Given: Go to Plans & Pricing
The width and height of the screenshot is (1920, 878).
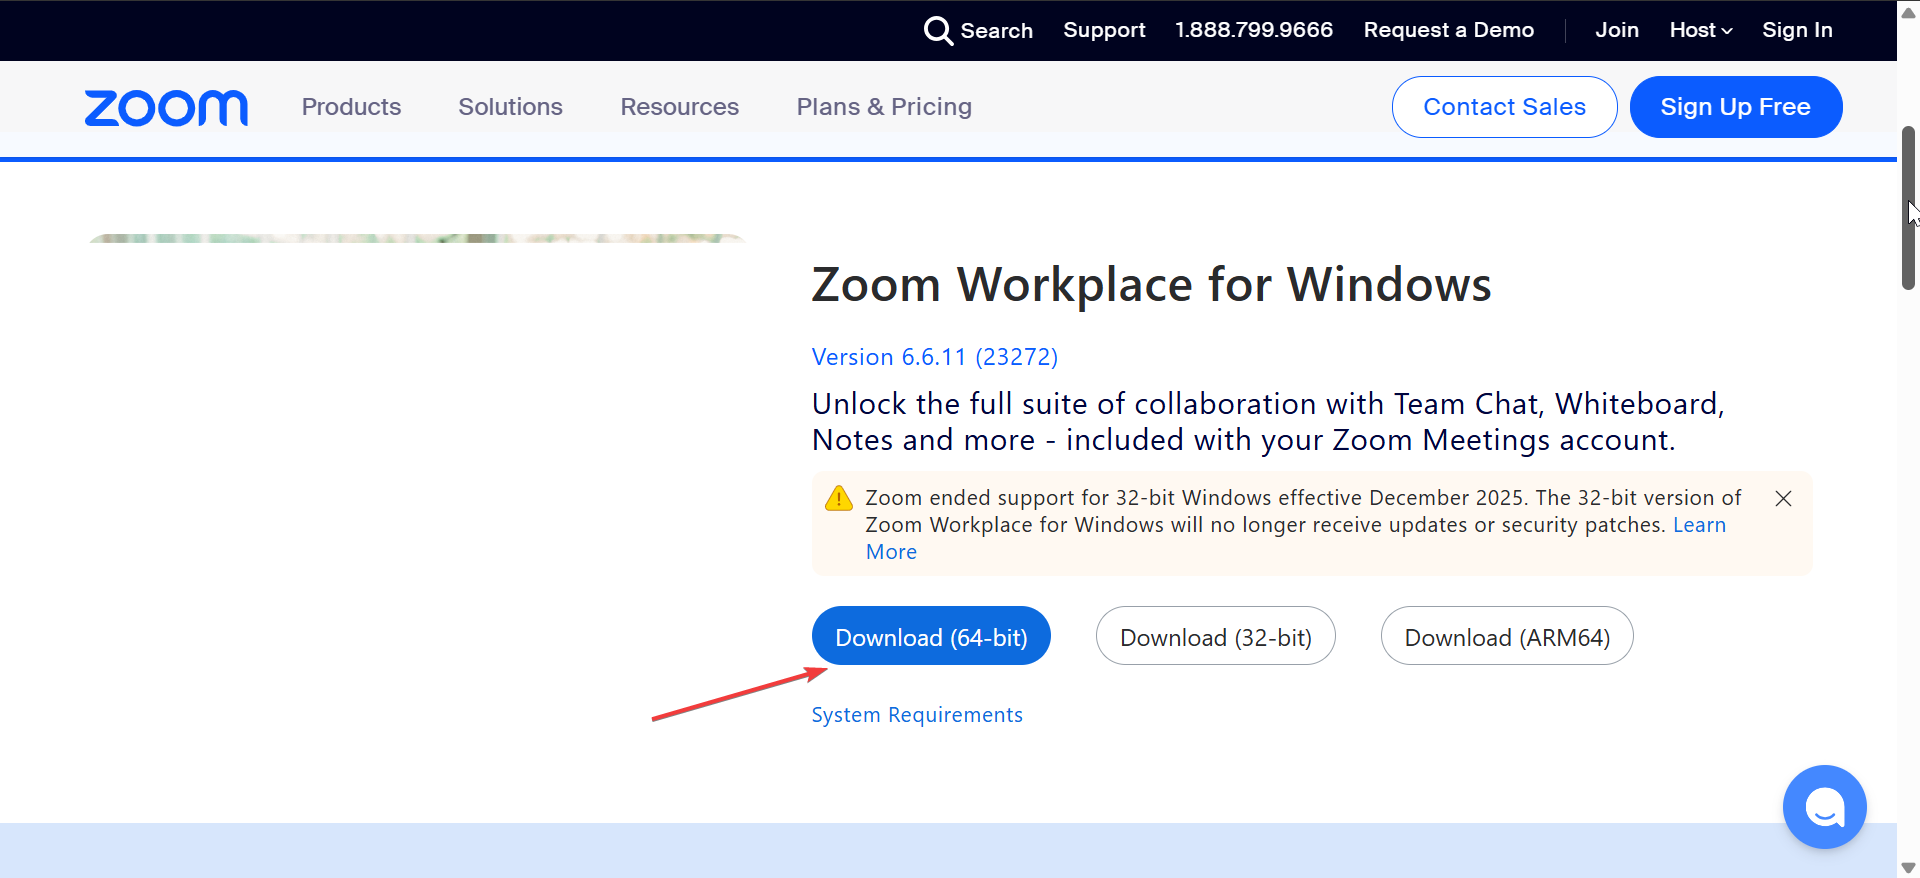Looking at the screenshot, I should 884,107.
